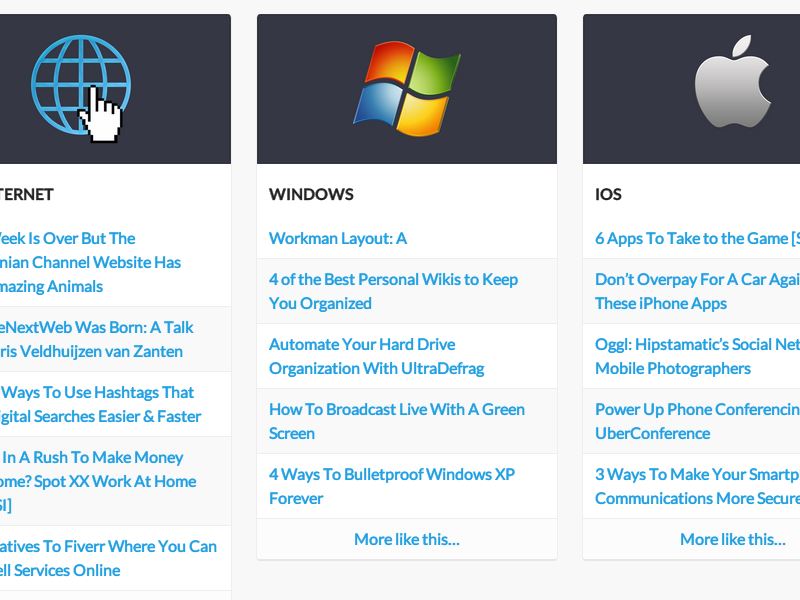This screenshot has width=800, height=600.
Task: Click the Windows logo icon
Action: [407, 88]
